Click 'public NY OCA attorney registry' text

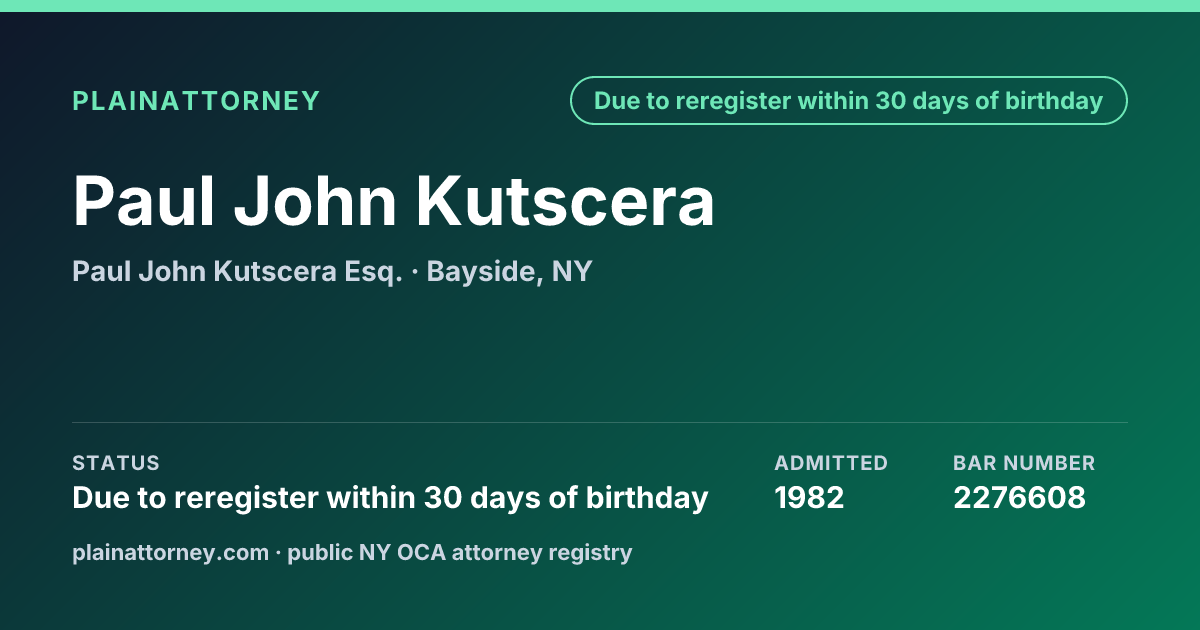pyautogui.click(x=460, y=552)
